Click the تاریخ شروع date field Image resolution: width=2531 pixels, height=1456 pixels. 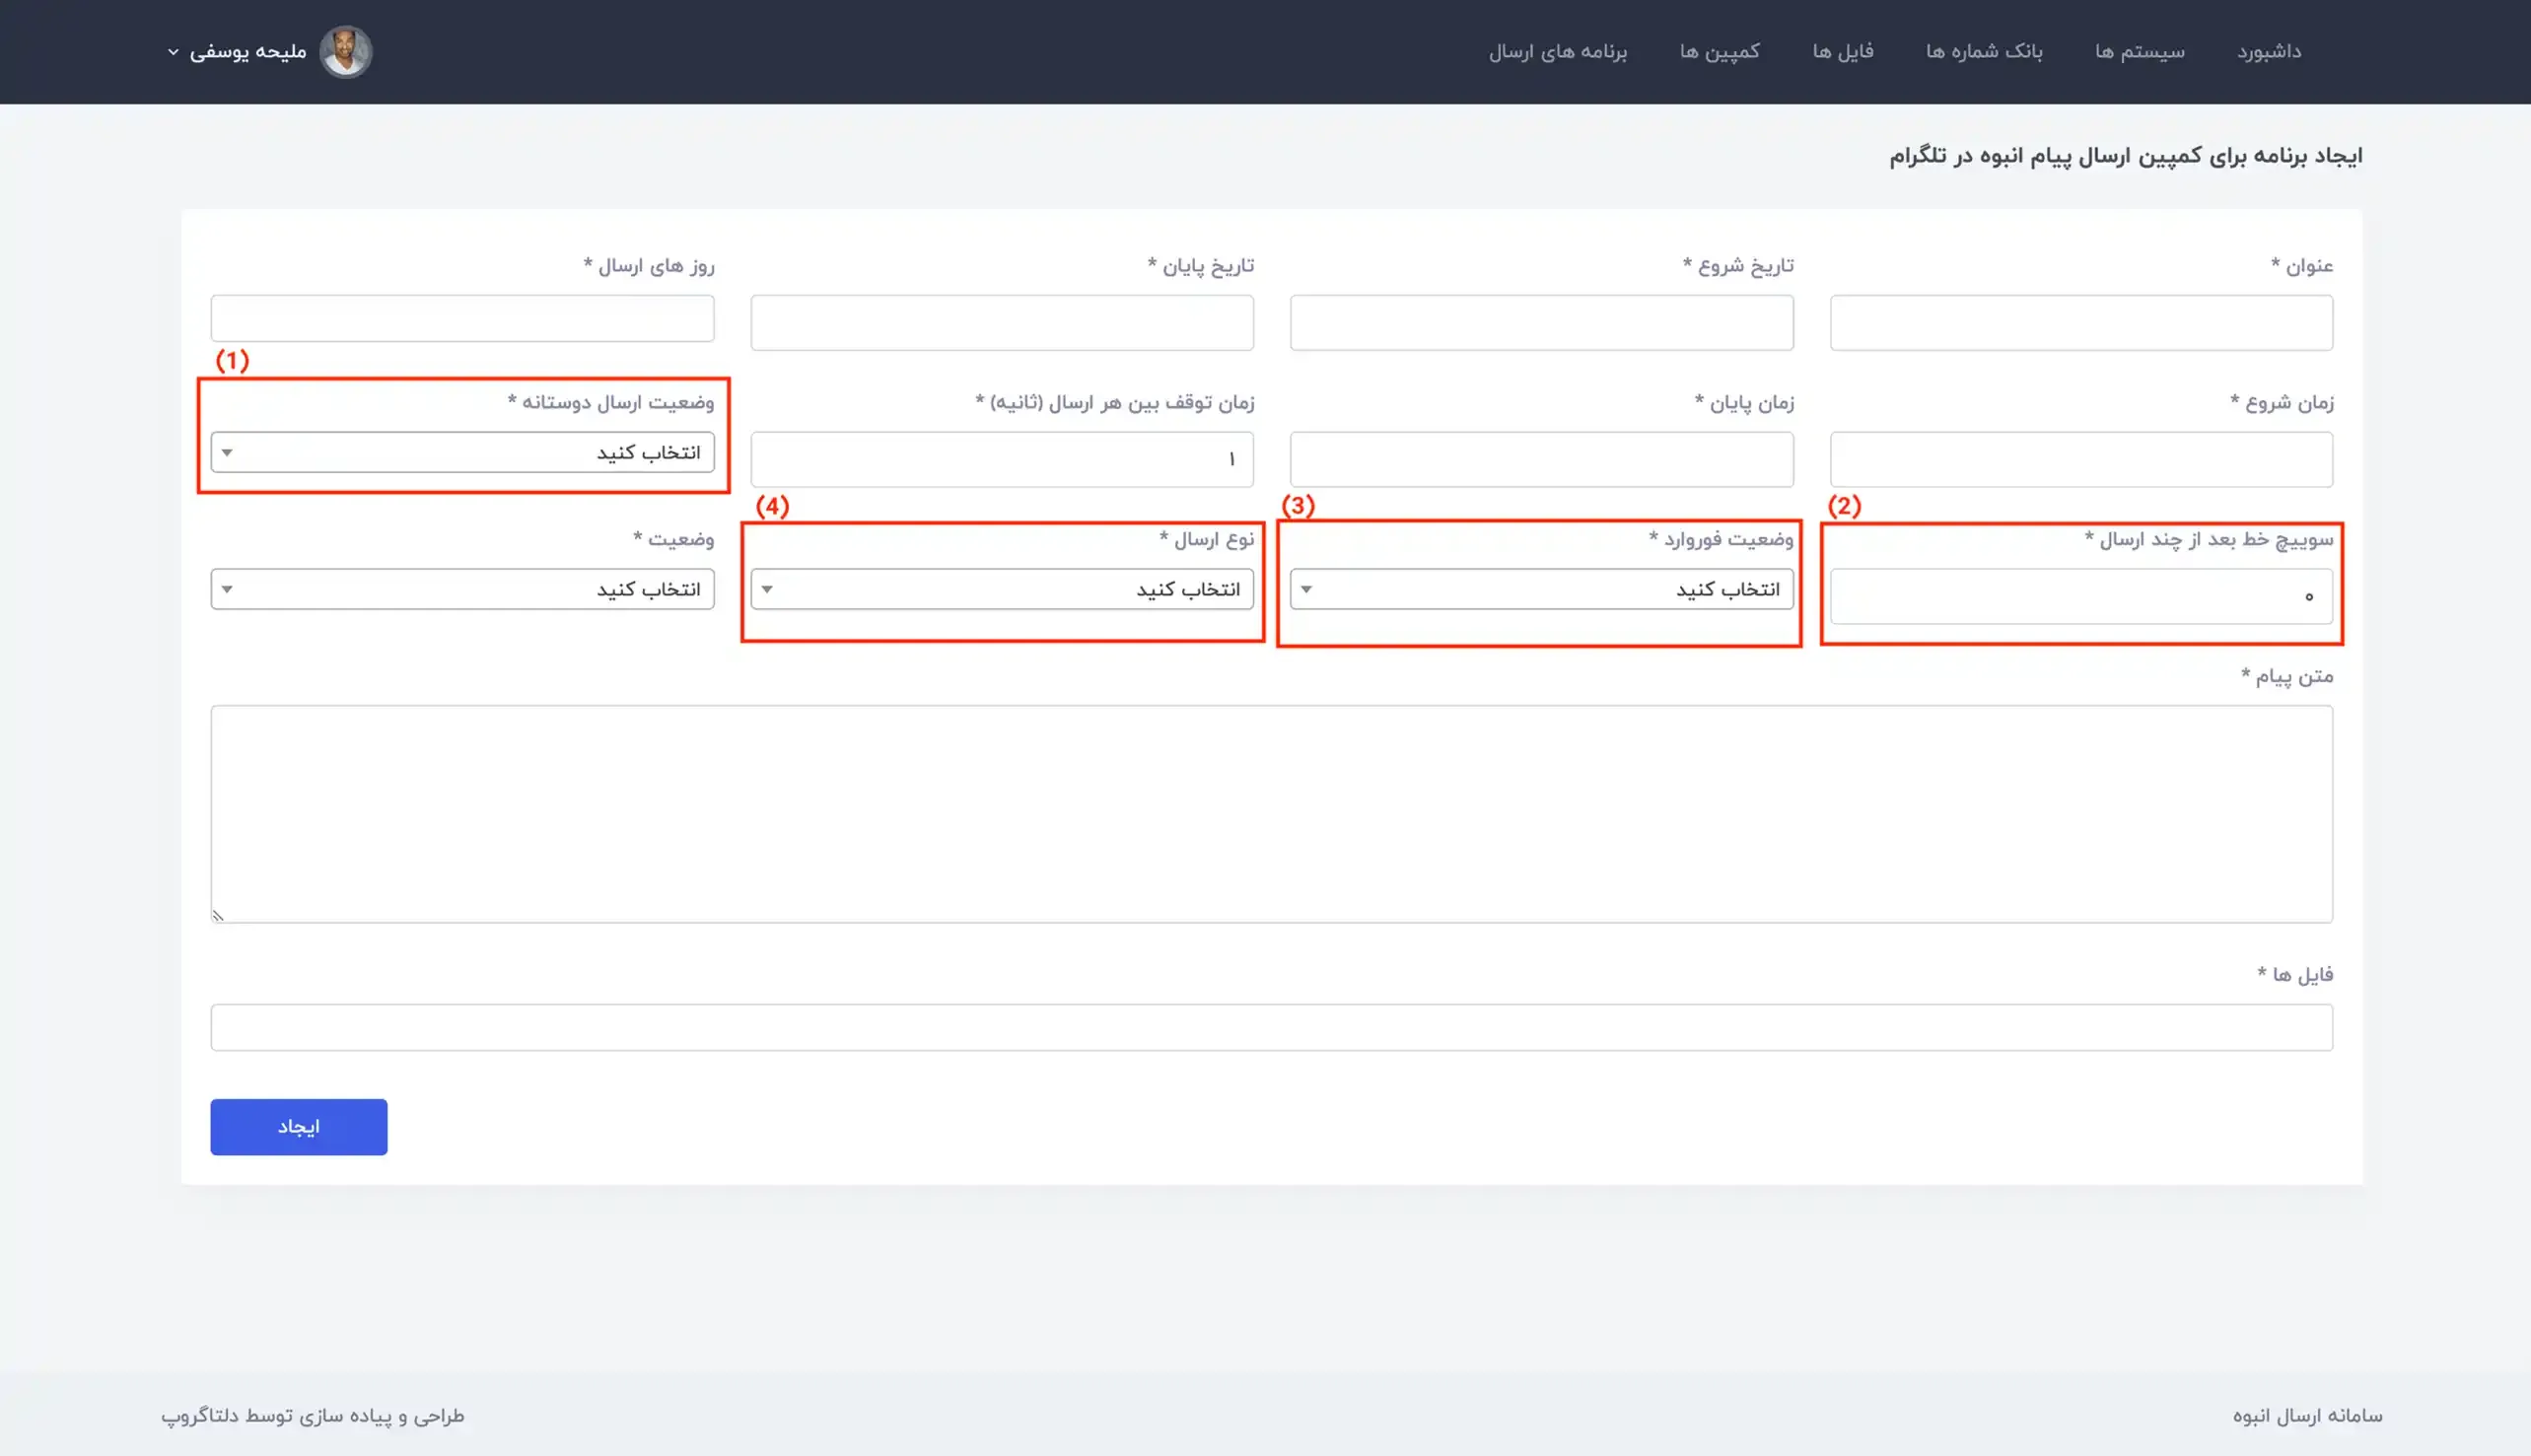1540,322
